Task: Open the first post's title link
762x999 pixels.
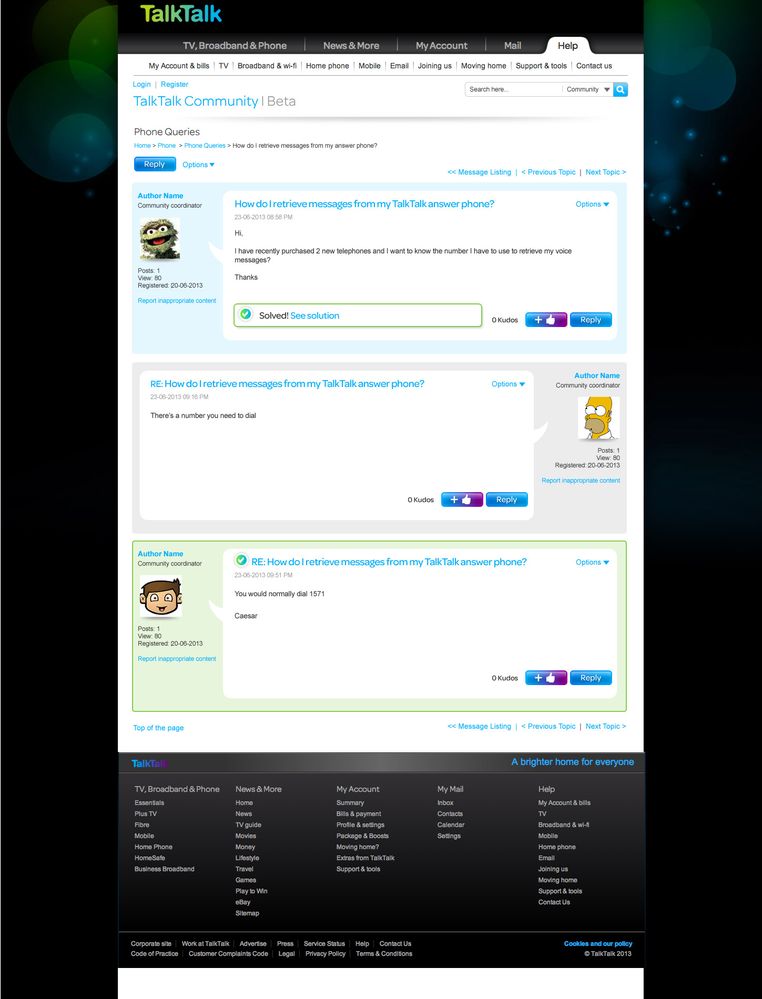Action: 364,204
